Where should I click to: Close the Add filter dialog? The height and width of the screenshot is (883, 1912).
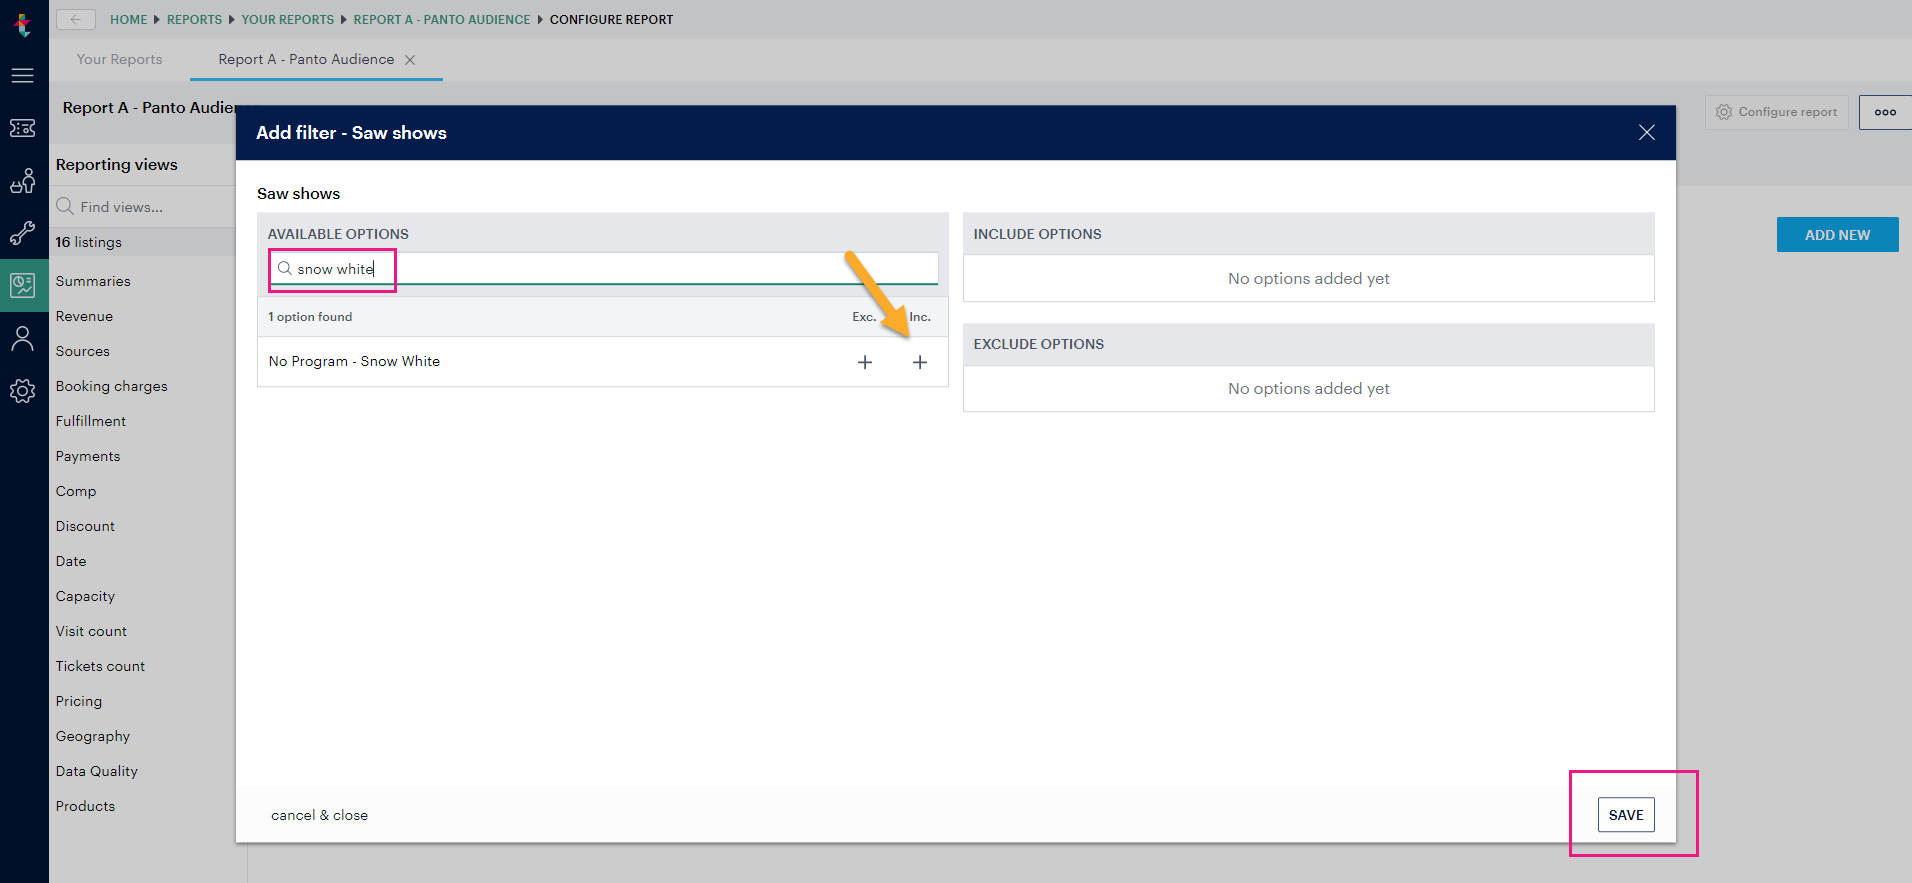pos(1647,133)
